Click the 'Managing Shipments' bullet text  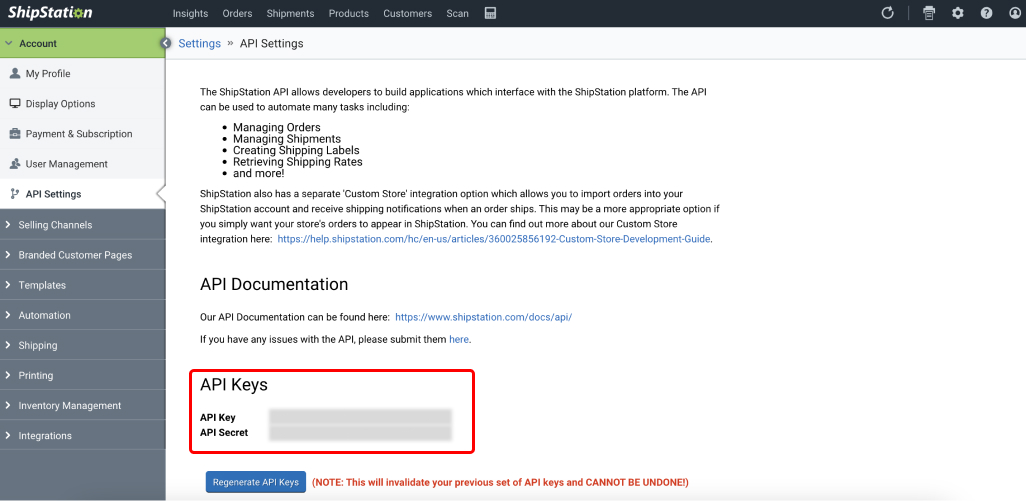[287, 139]
